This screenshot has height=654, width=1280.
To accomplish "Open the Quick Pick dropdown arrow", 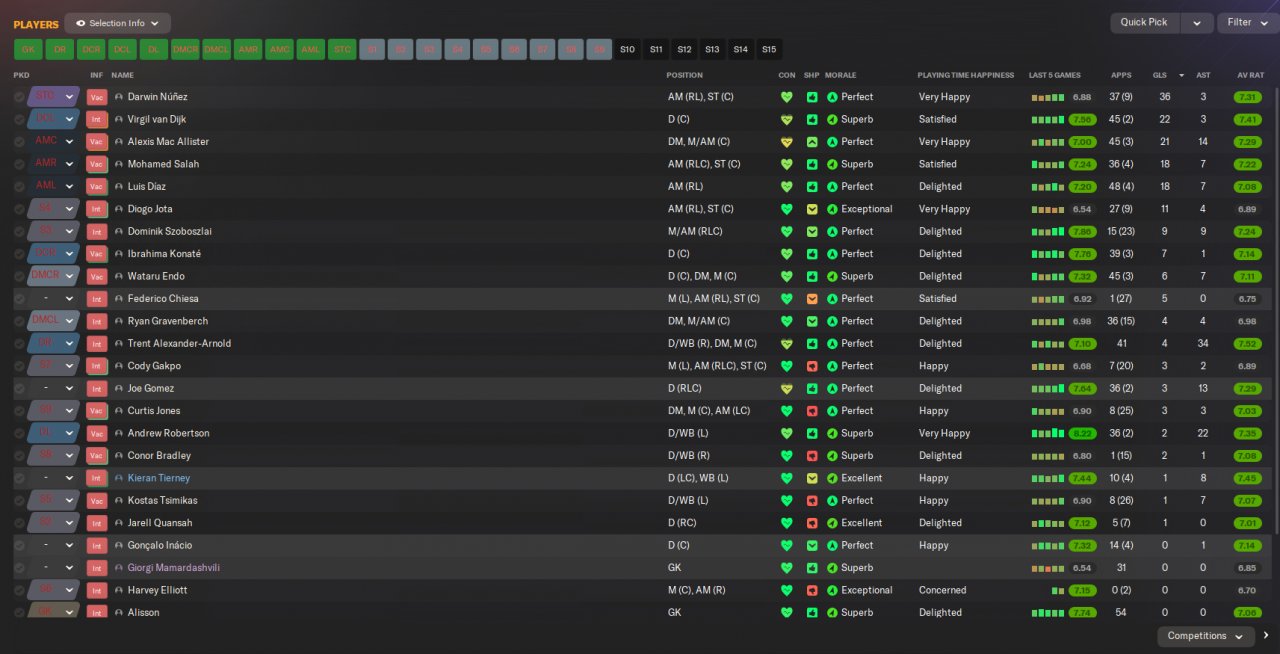I will 1196,23.
